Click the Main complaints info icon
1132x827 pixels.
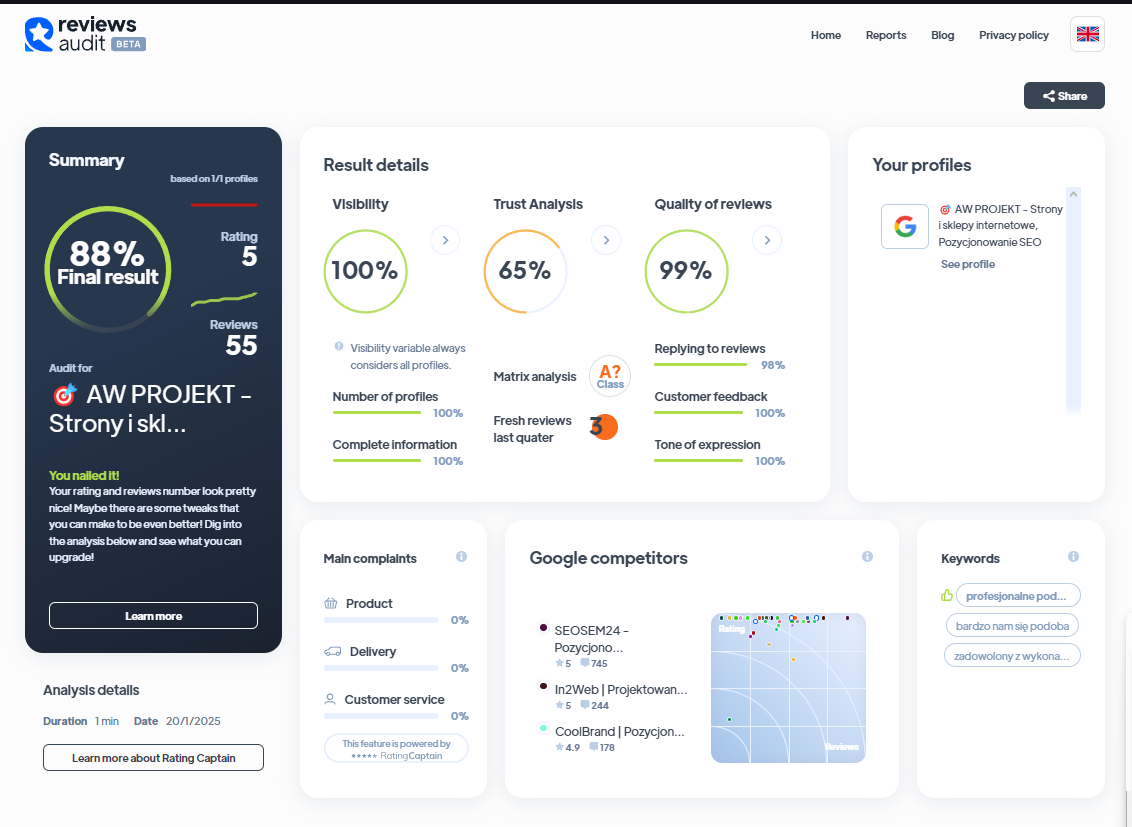click(461, 556)
